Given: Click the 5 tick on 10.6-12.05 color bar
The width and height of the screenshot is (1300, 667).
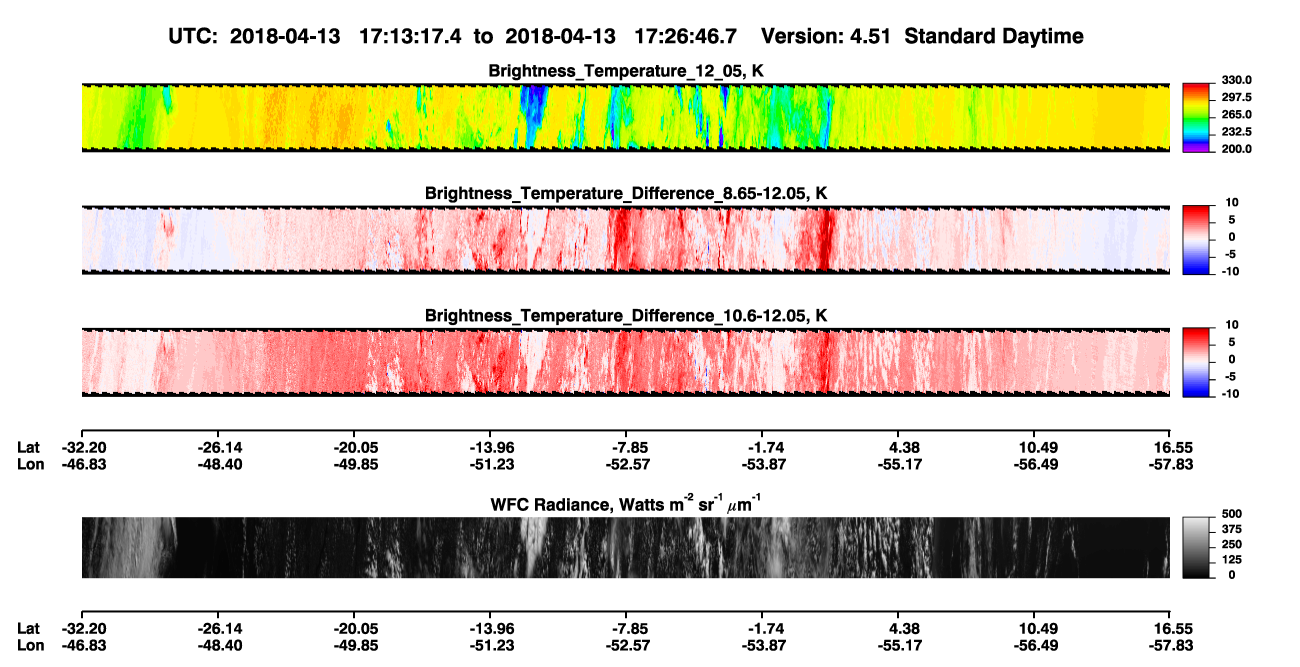Looking at the screenshot, I should tap(1233, 342).
